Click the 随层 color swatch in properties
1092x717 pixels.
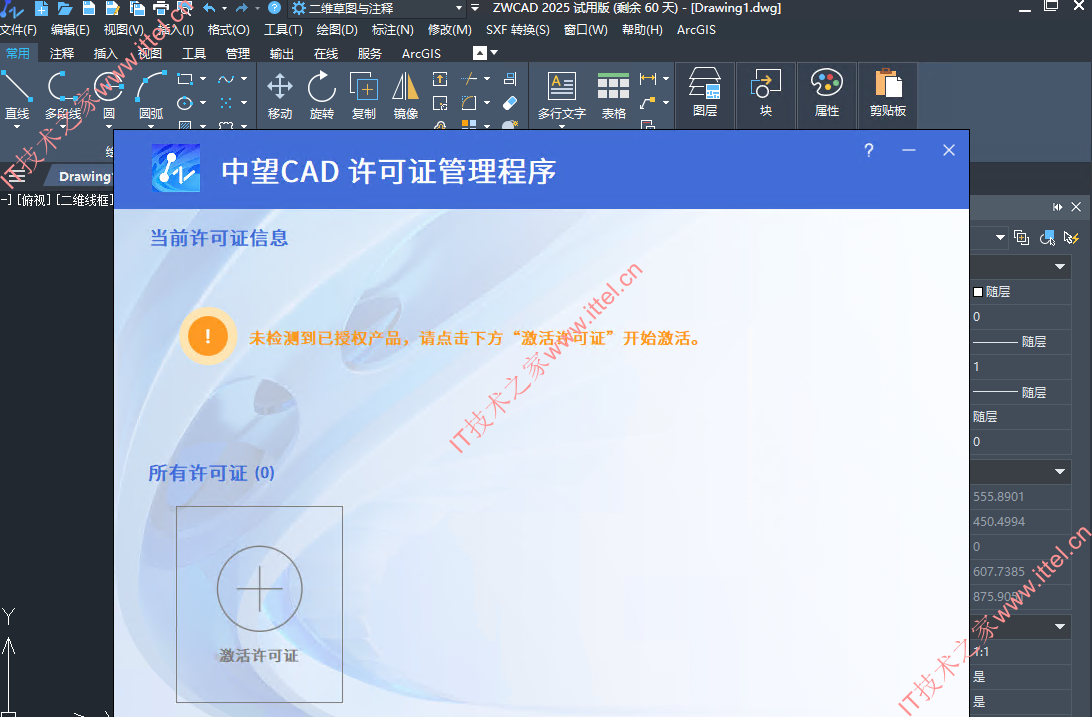pos(978,292)
